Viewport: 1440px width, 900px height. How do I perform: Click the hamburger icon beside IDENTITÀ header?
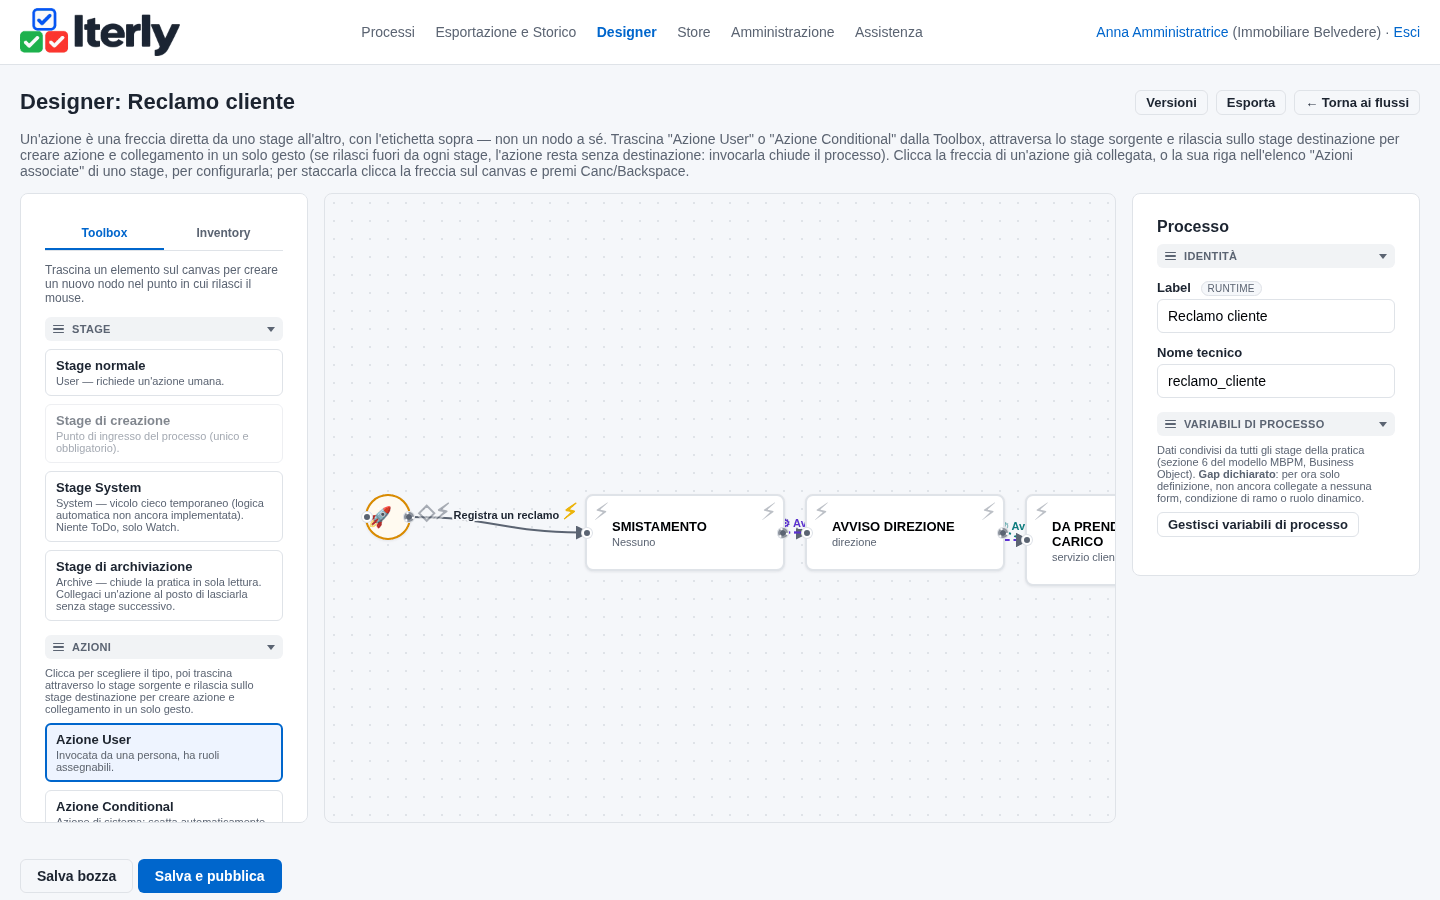(1171, 256)
